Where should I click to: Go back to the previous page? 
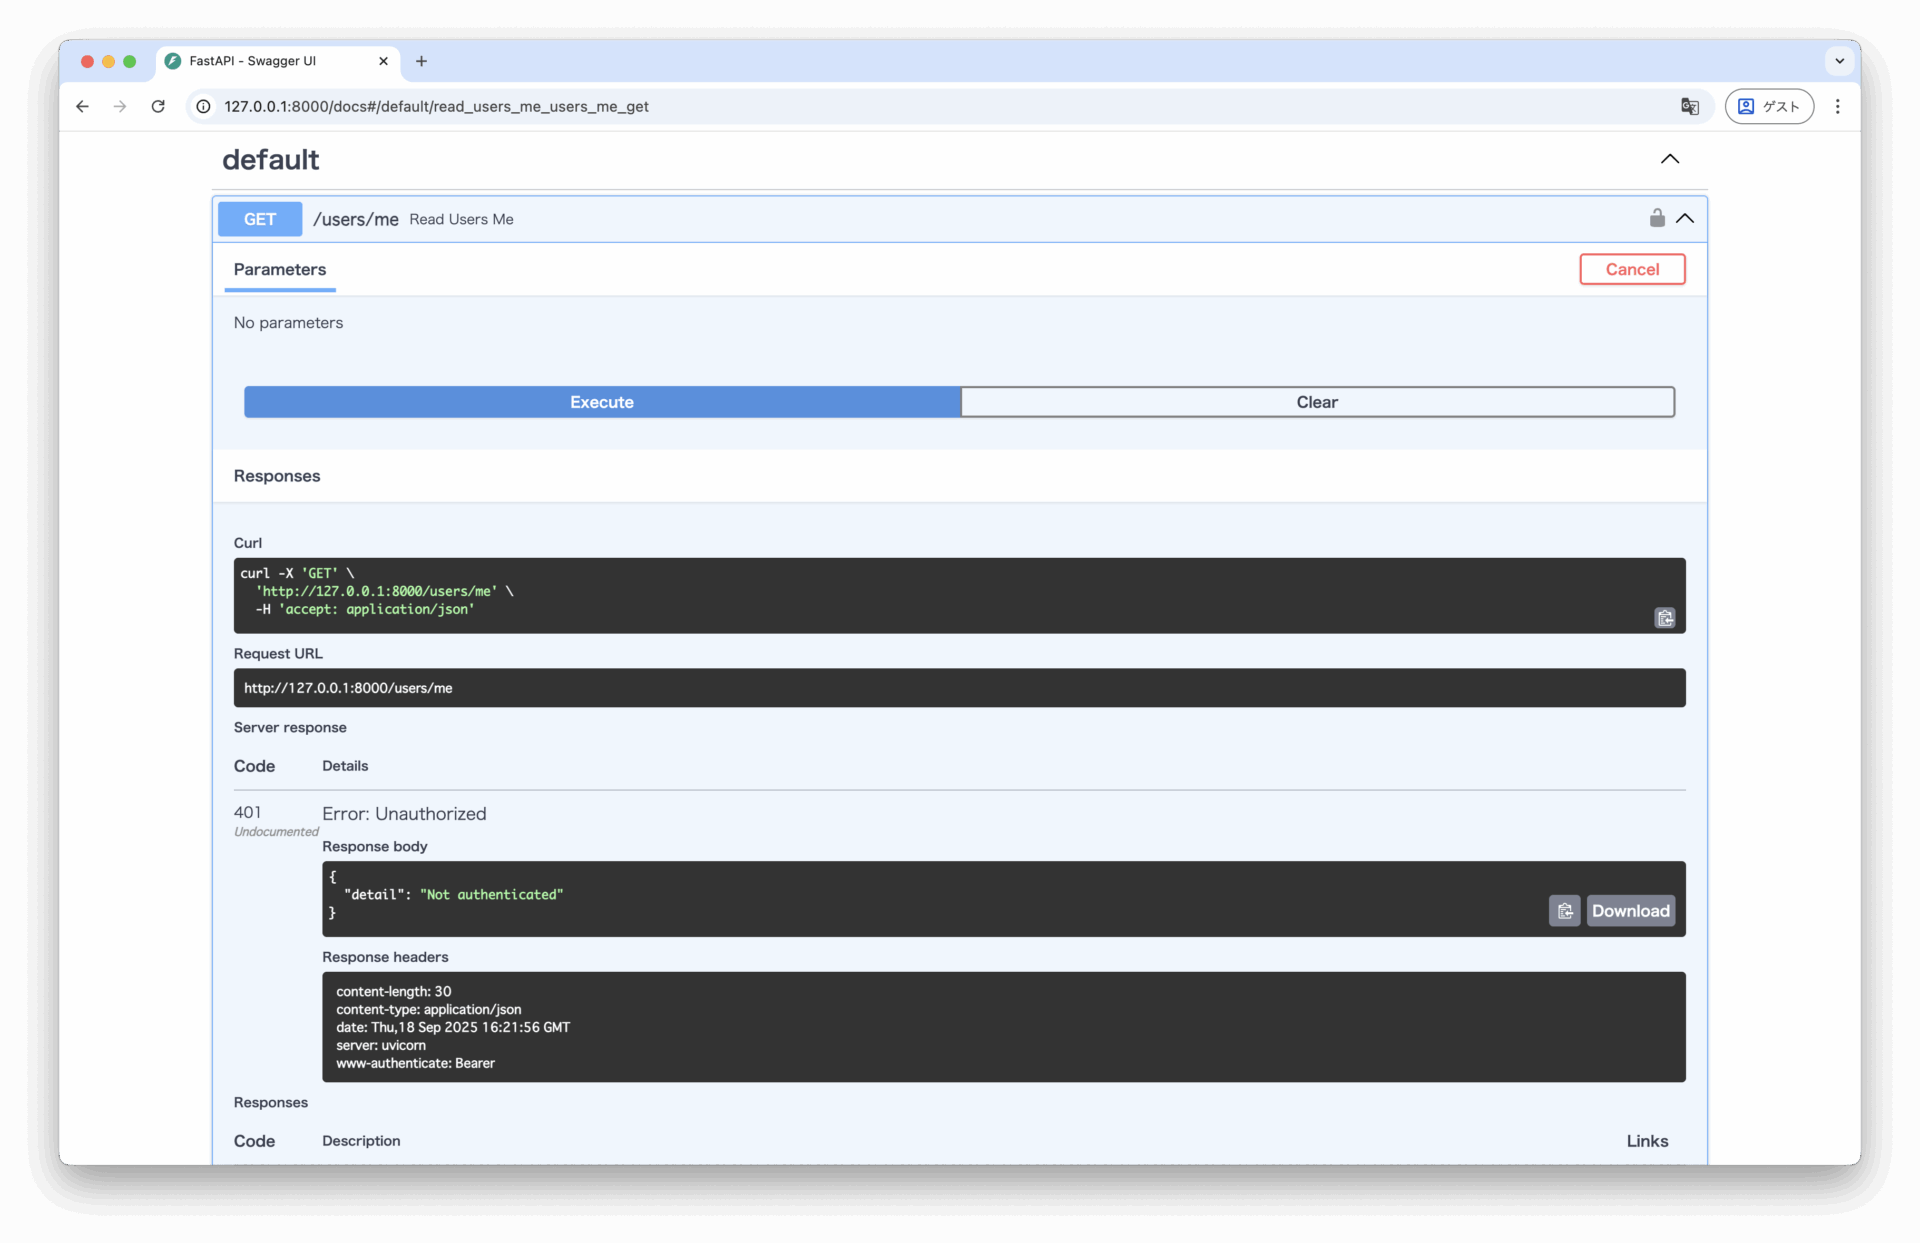click(x=82, y=106)
